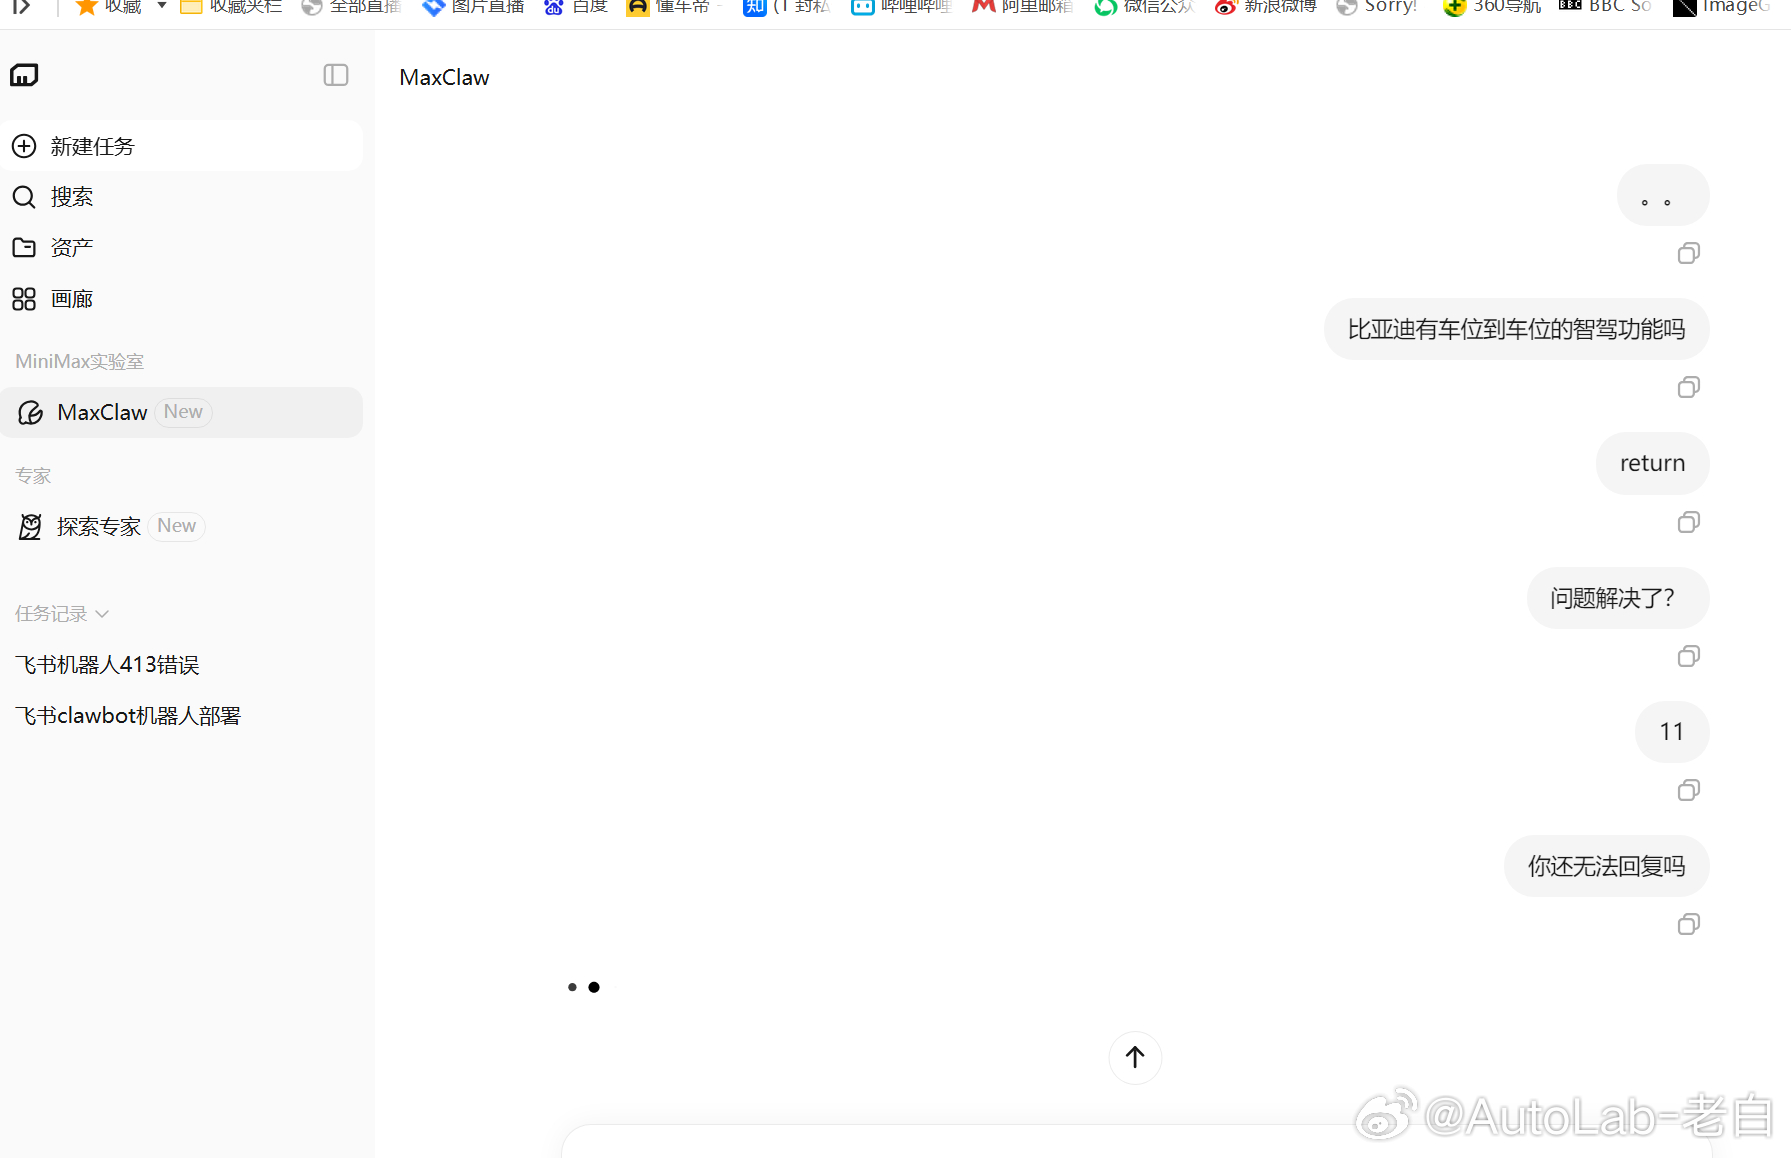Select MaxClaw in MiniMax实验室 list
1791x1158 pixels.
click(x=181, y=412)
